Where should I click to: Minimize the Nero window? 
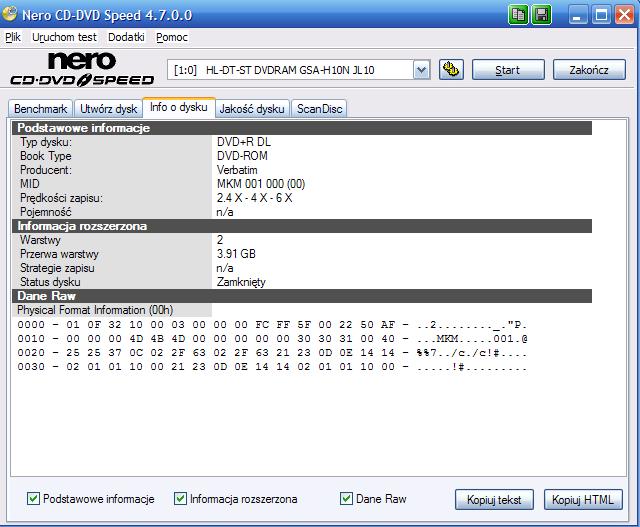[577, 15]
